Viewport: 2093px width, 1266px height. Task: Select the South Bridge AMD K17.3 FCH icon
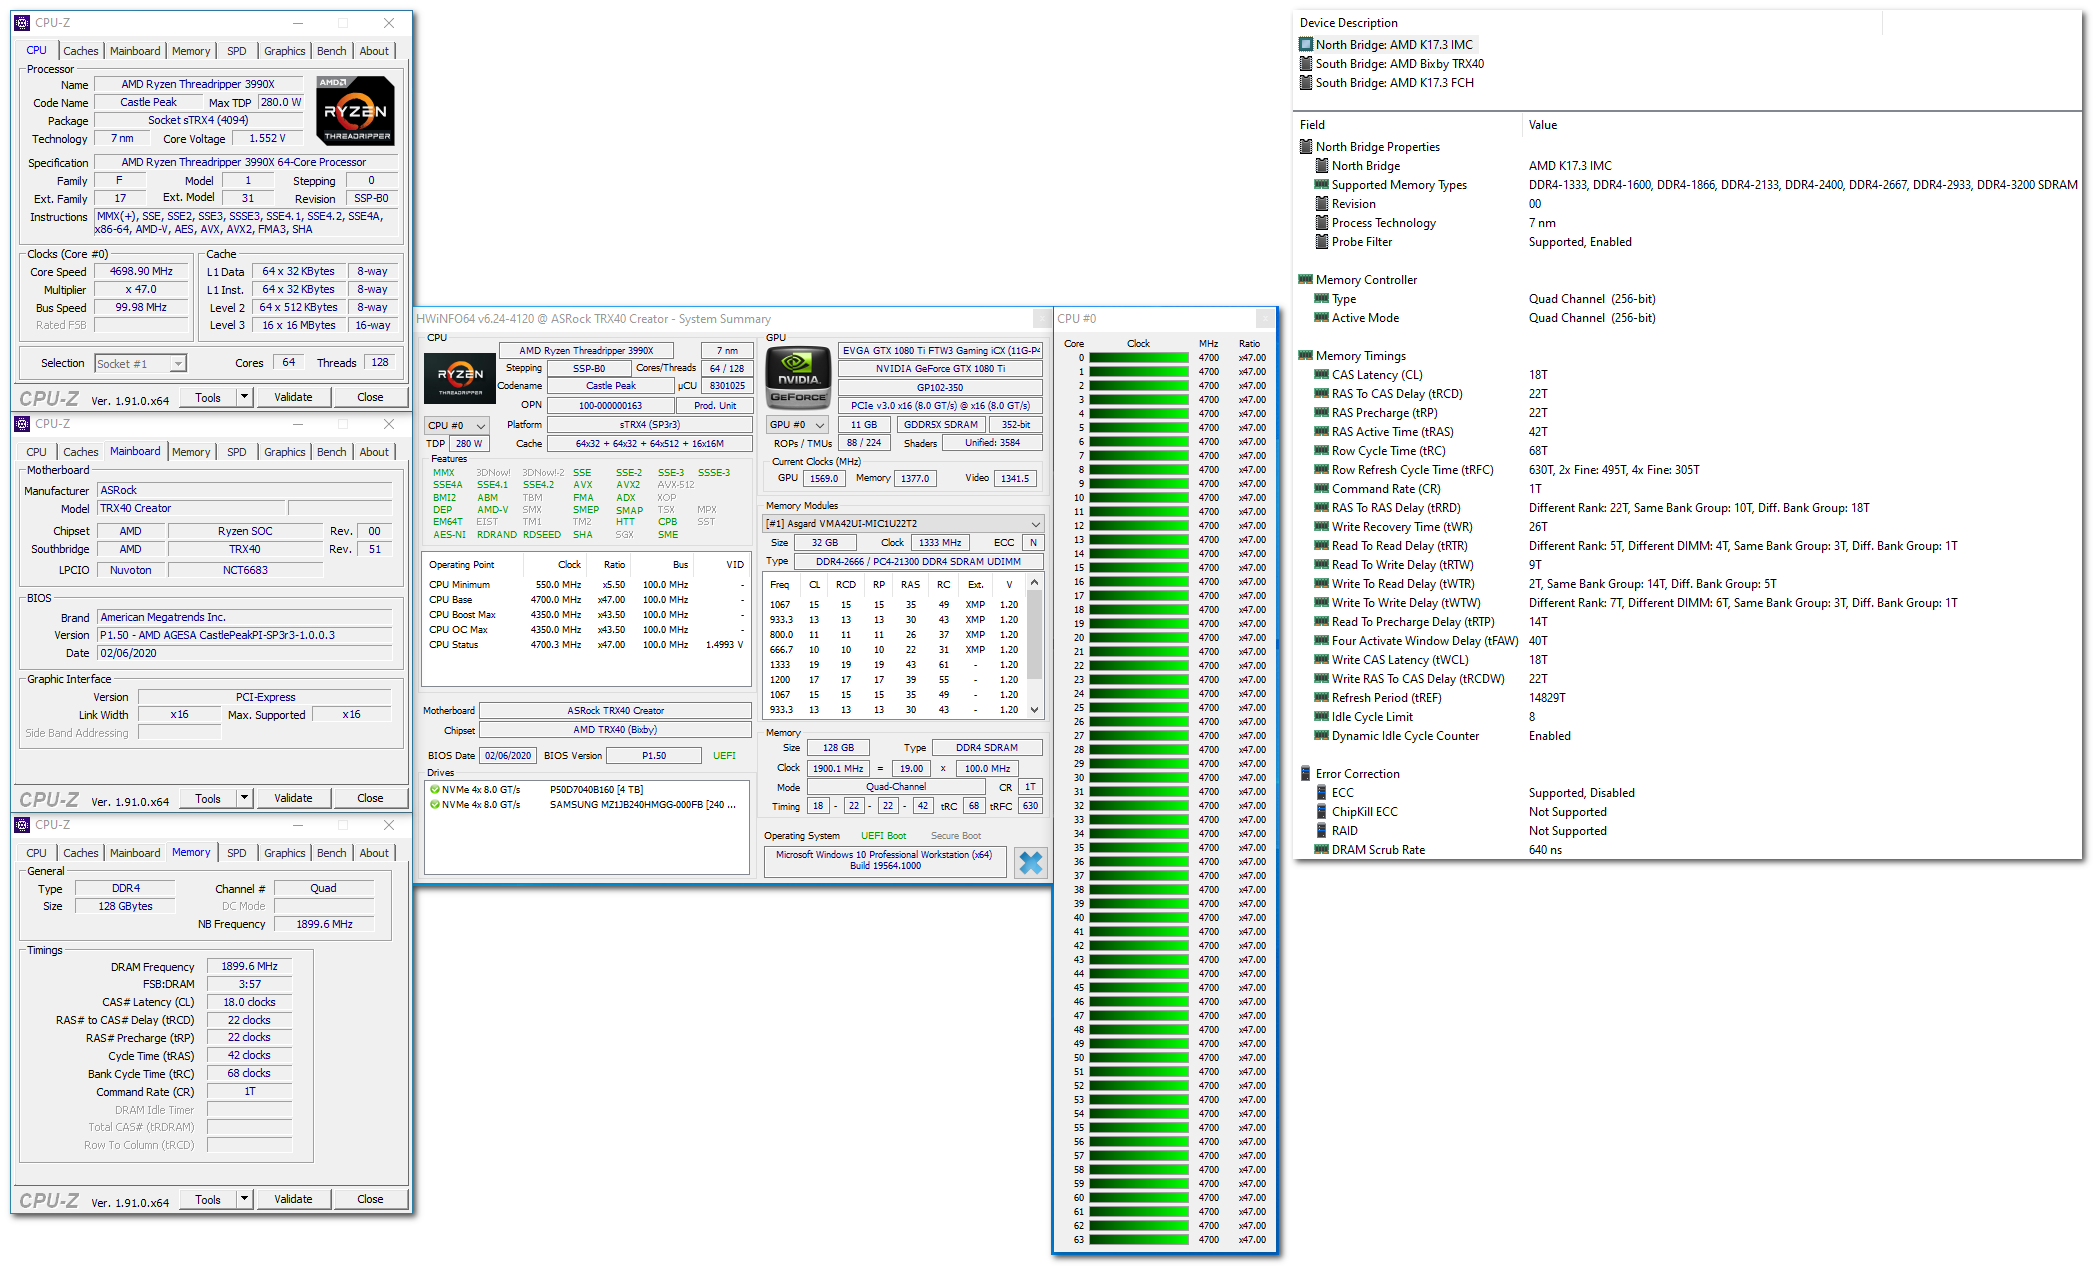(1306, 83)
